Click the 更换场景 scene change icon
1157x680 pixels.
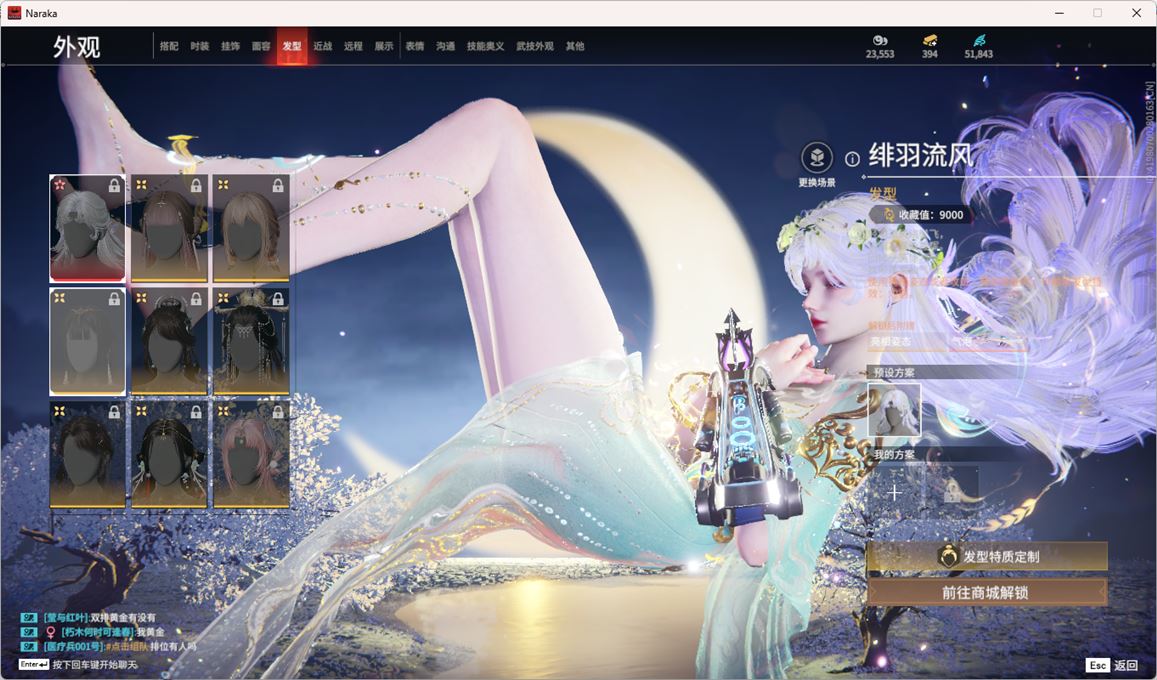click(817, 158)
